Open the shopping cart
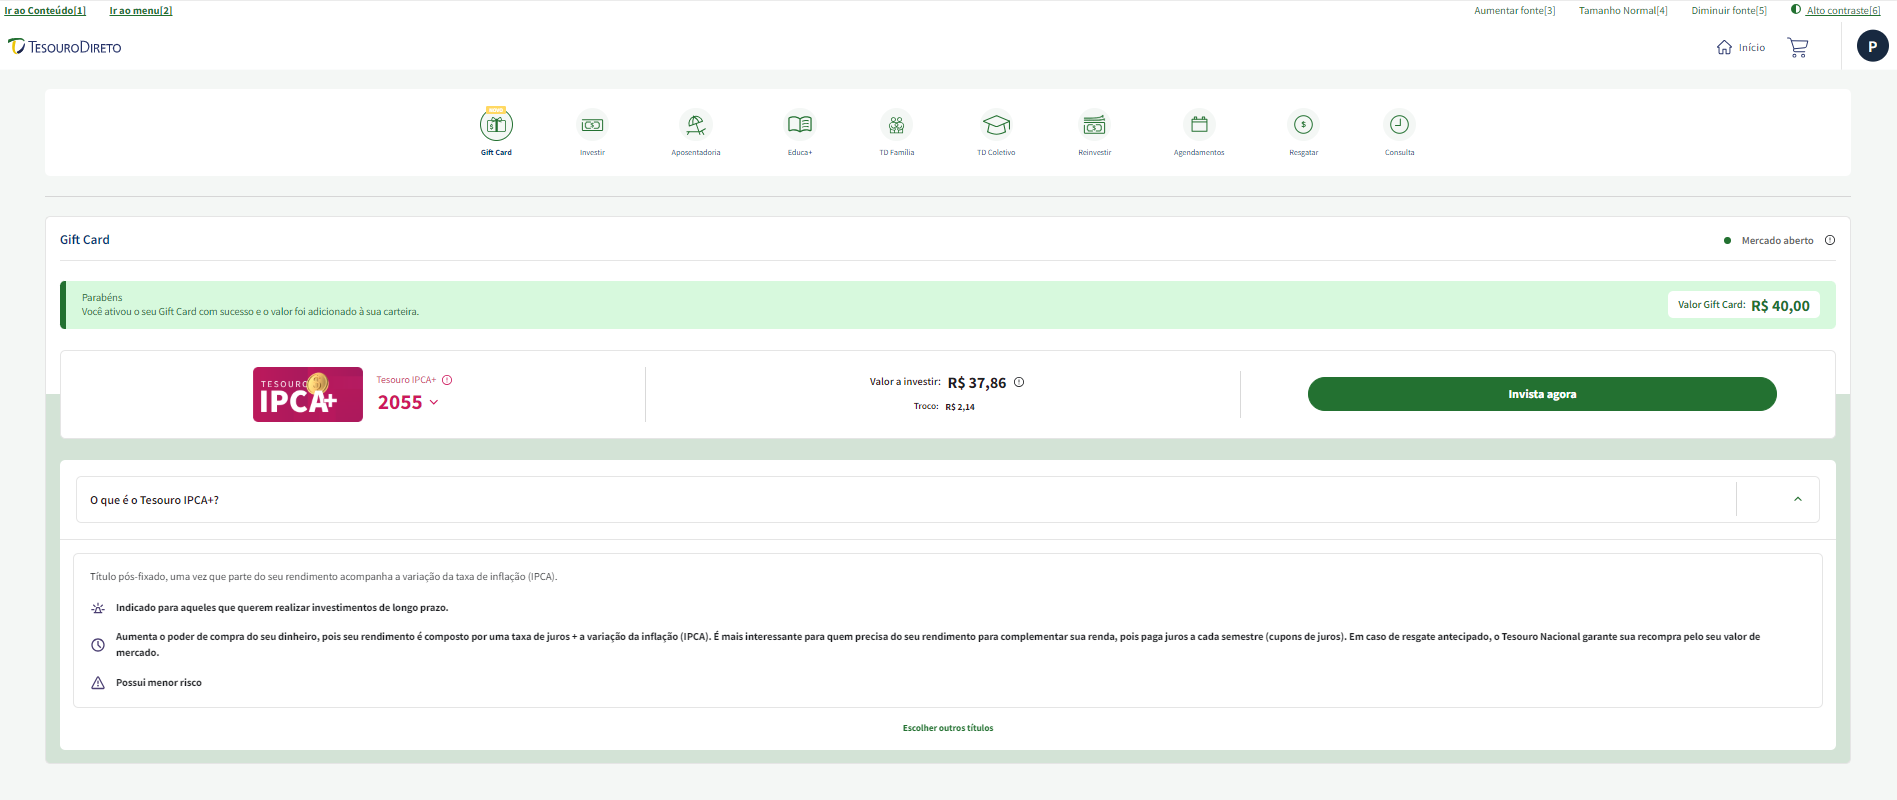Screen dimensions: 1897x800 coord(1798,48)
